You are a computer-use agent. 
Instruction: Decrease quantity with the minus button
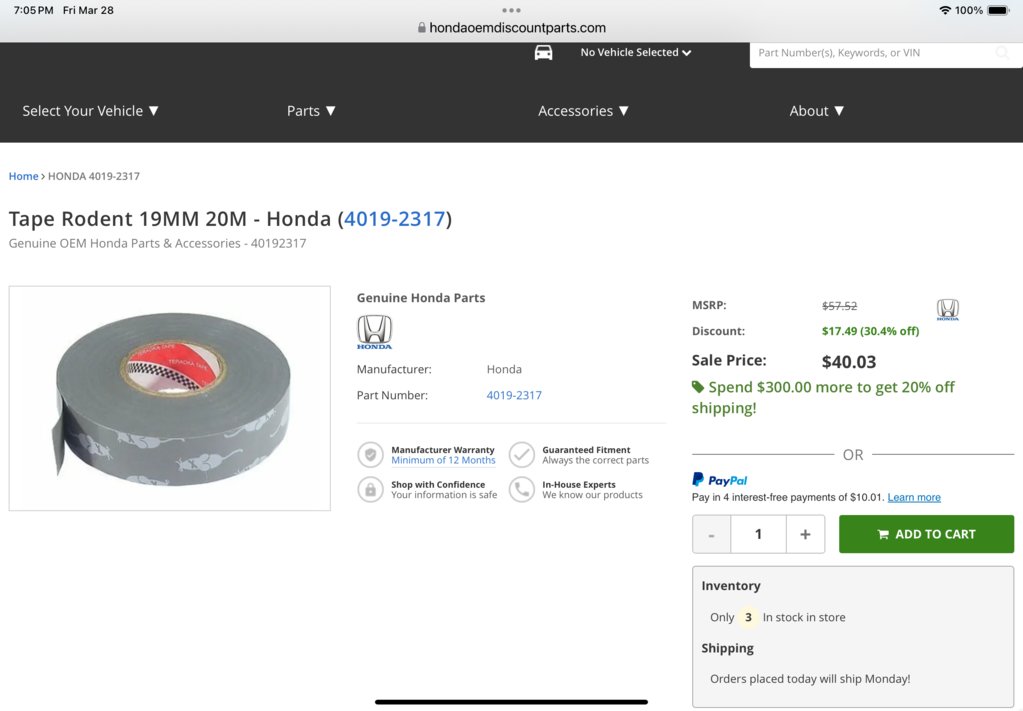coord(711,534)
